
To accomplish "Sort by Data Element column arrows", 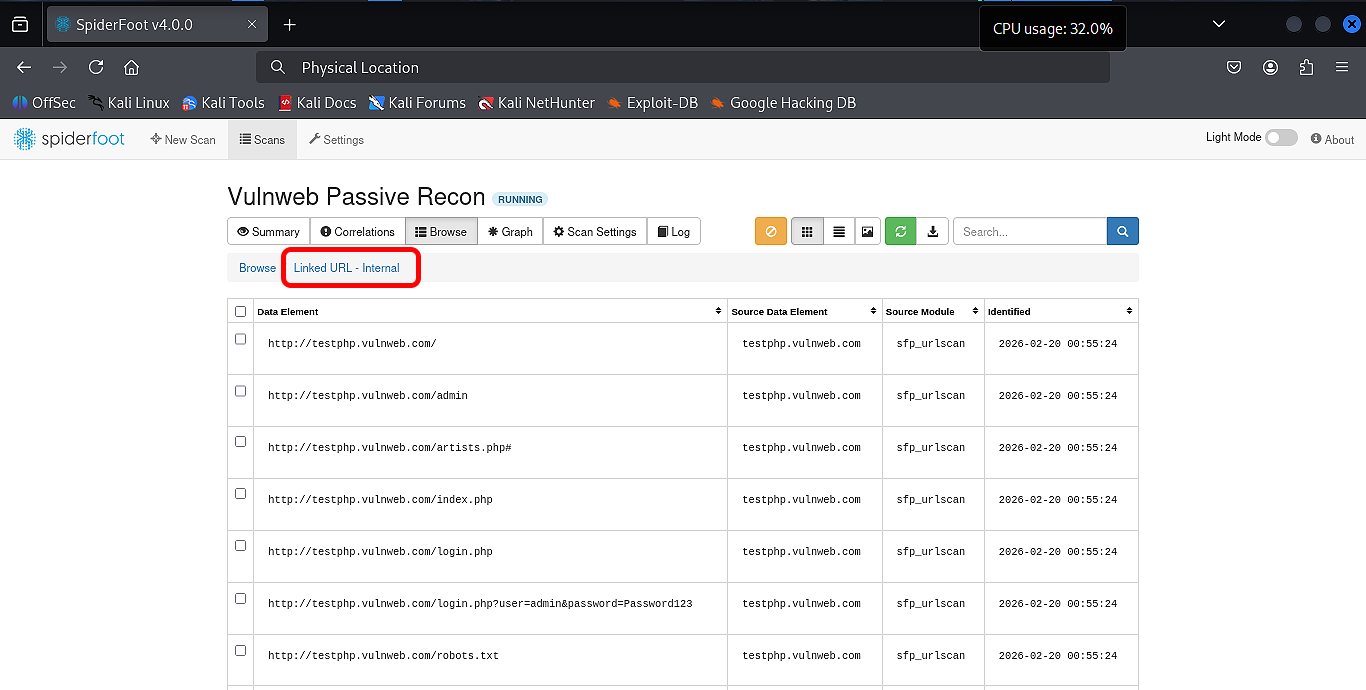I will (718, 312).
